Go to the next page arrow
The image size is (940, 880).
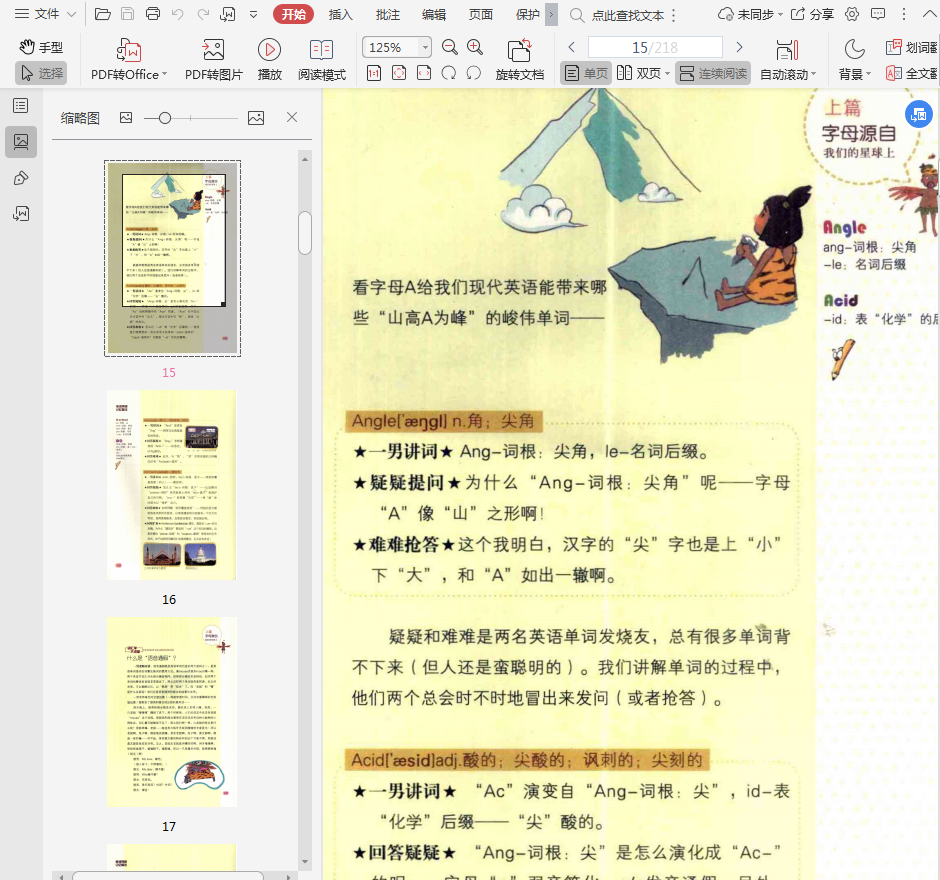point(739,47)
